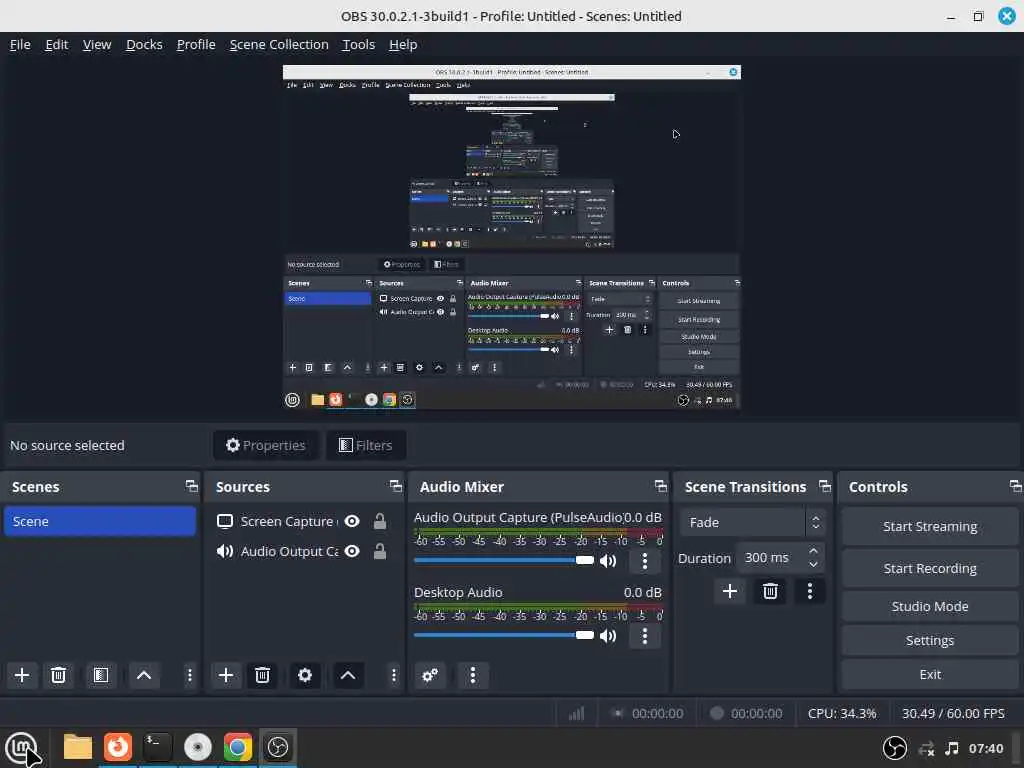Open Desktop Audio options dots
Viewport: 1024px width, 768px height.
(x=645, y=635)
